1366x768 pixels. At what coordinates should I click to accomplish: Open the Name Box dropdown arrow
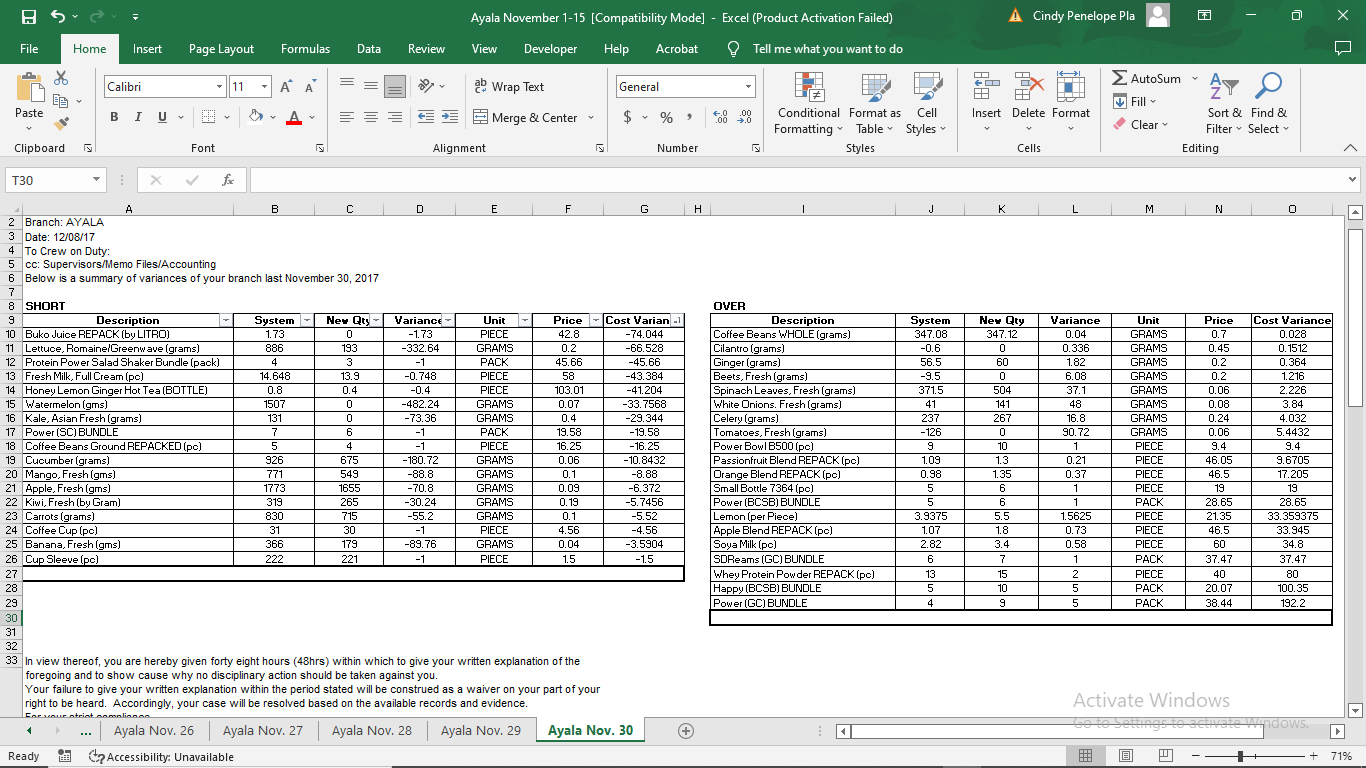(x=96, y=180)
